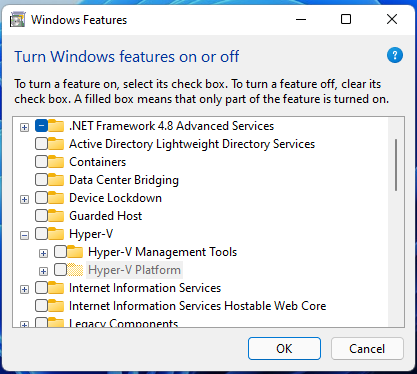417x374 pixels.
Task: Tick the Hyper-V Management Tools checkbox
Action: tap(60, 252)
